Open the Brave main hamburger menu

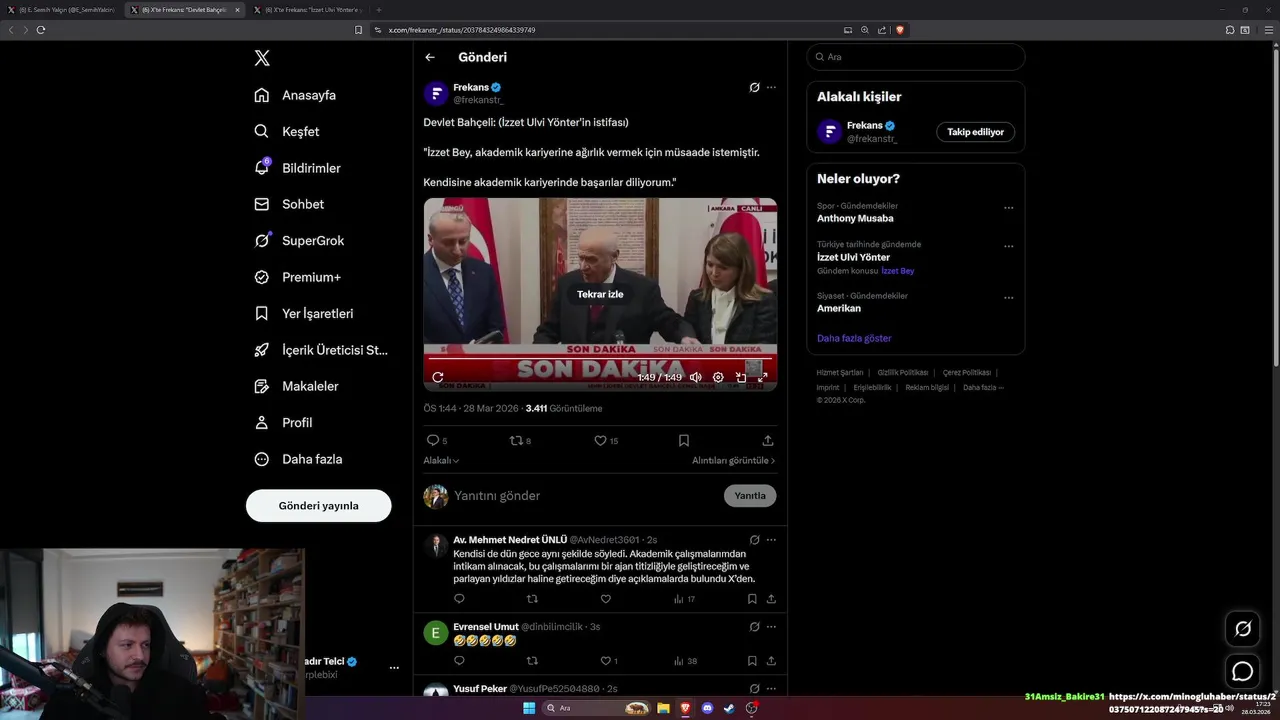point(1270,30)
